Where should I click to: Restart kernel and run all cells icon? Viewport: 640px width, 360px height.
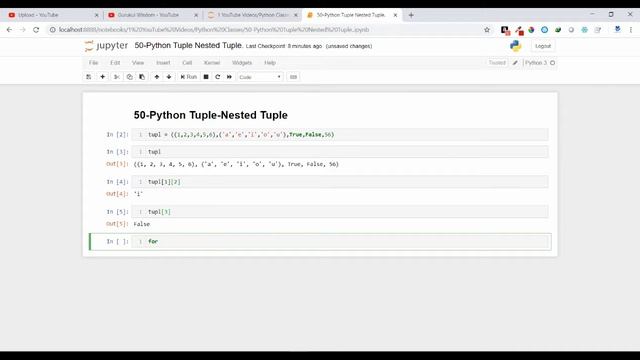click(229, 77)
